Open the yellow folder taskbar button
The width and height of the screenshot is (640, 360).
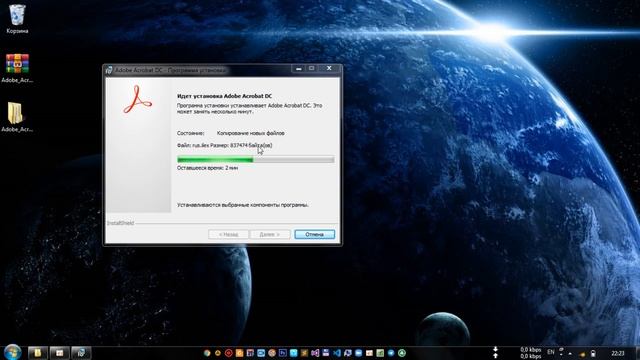pos(38,353)
